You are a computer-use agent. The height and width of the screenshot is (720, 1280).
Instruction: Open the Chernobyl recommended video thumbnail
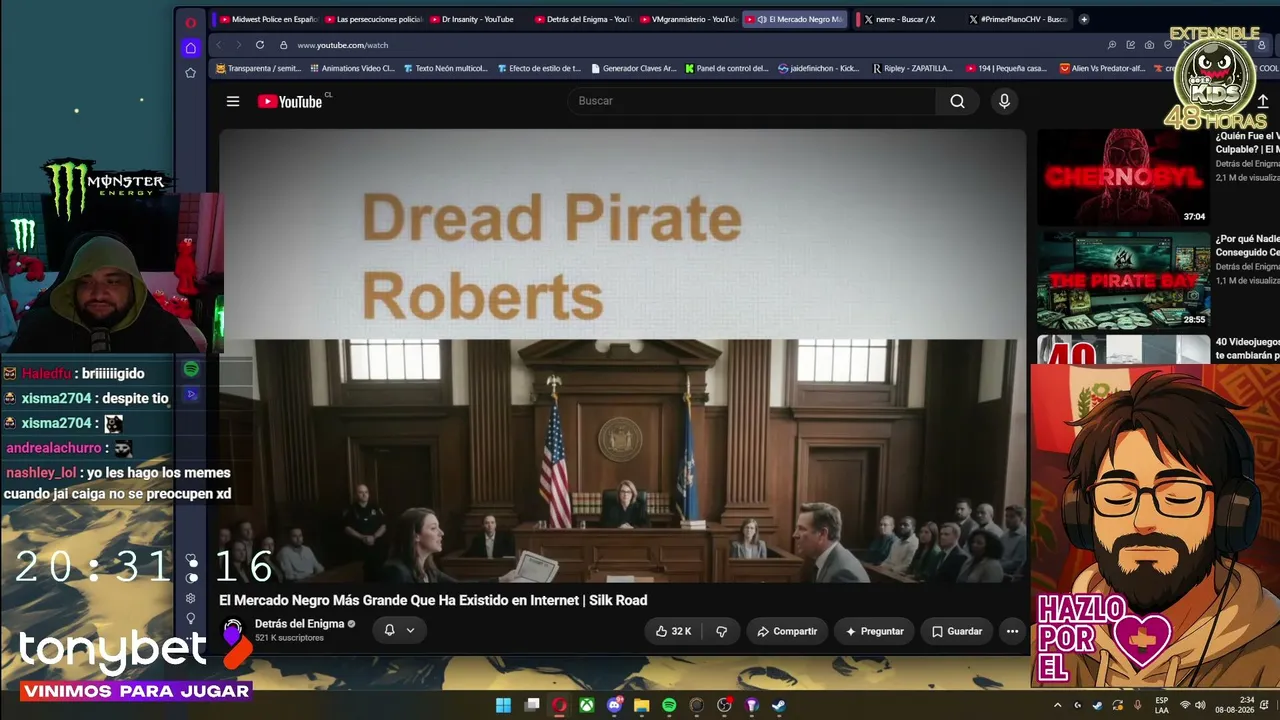pos(1123,177)
